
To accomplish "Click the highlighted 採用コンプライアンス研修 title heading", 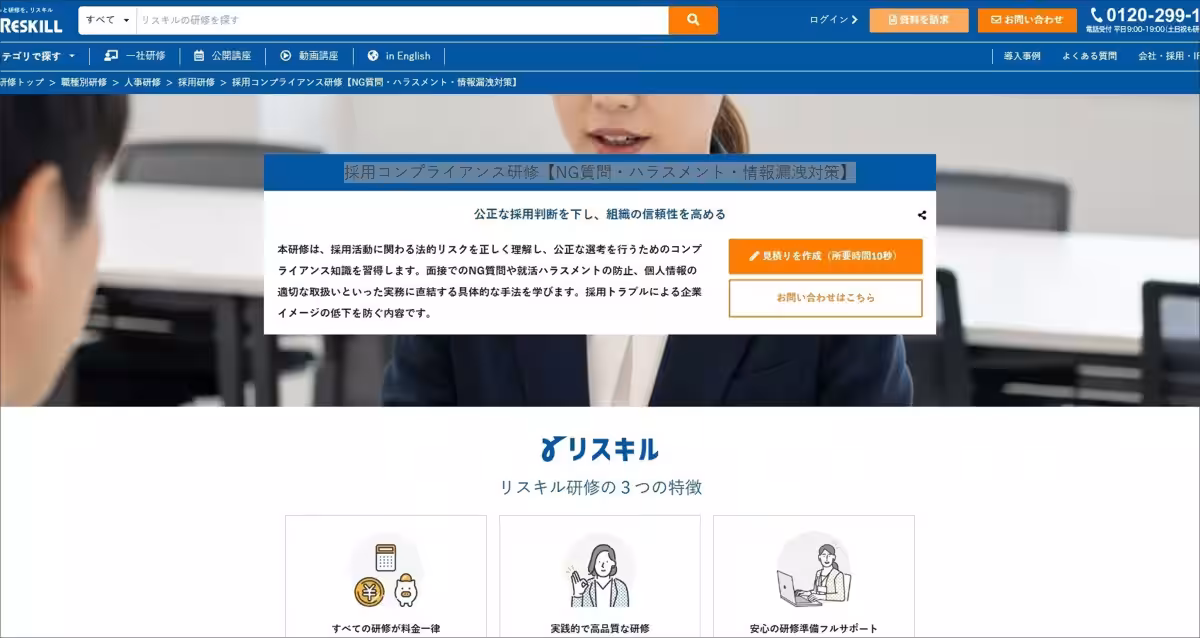I will click(600, 172).
